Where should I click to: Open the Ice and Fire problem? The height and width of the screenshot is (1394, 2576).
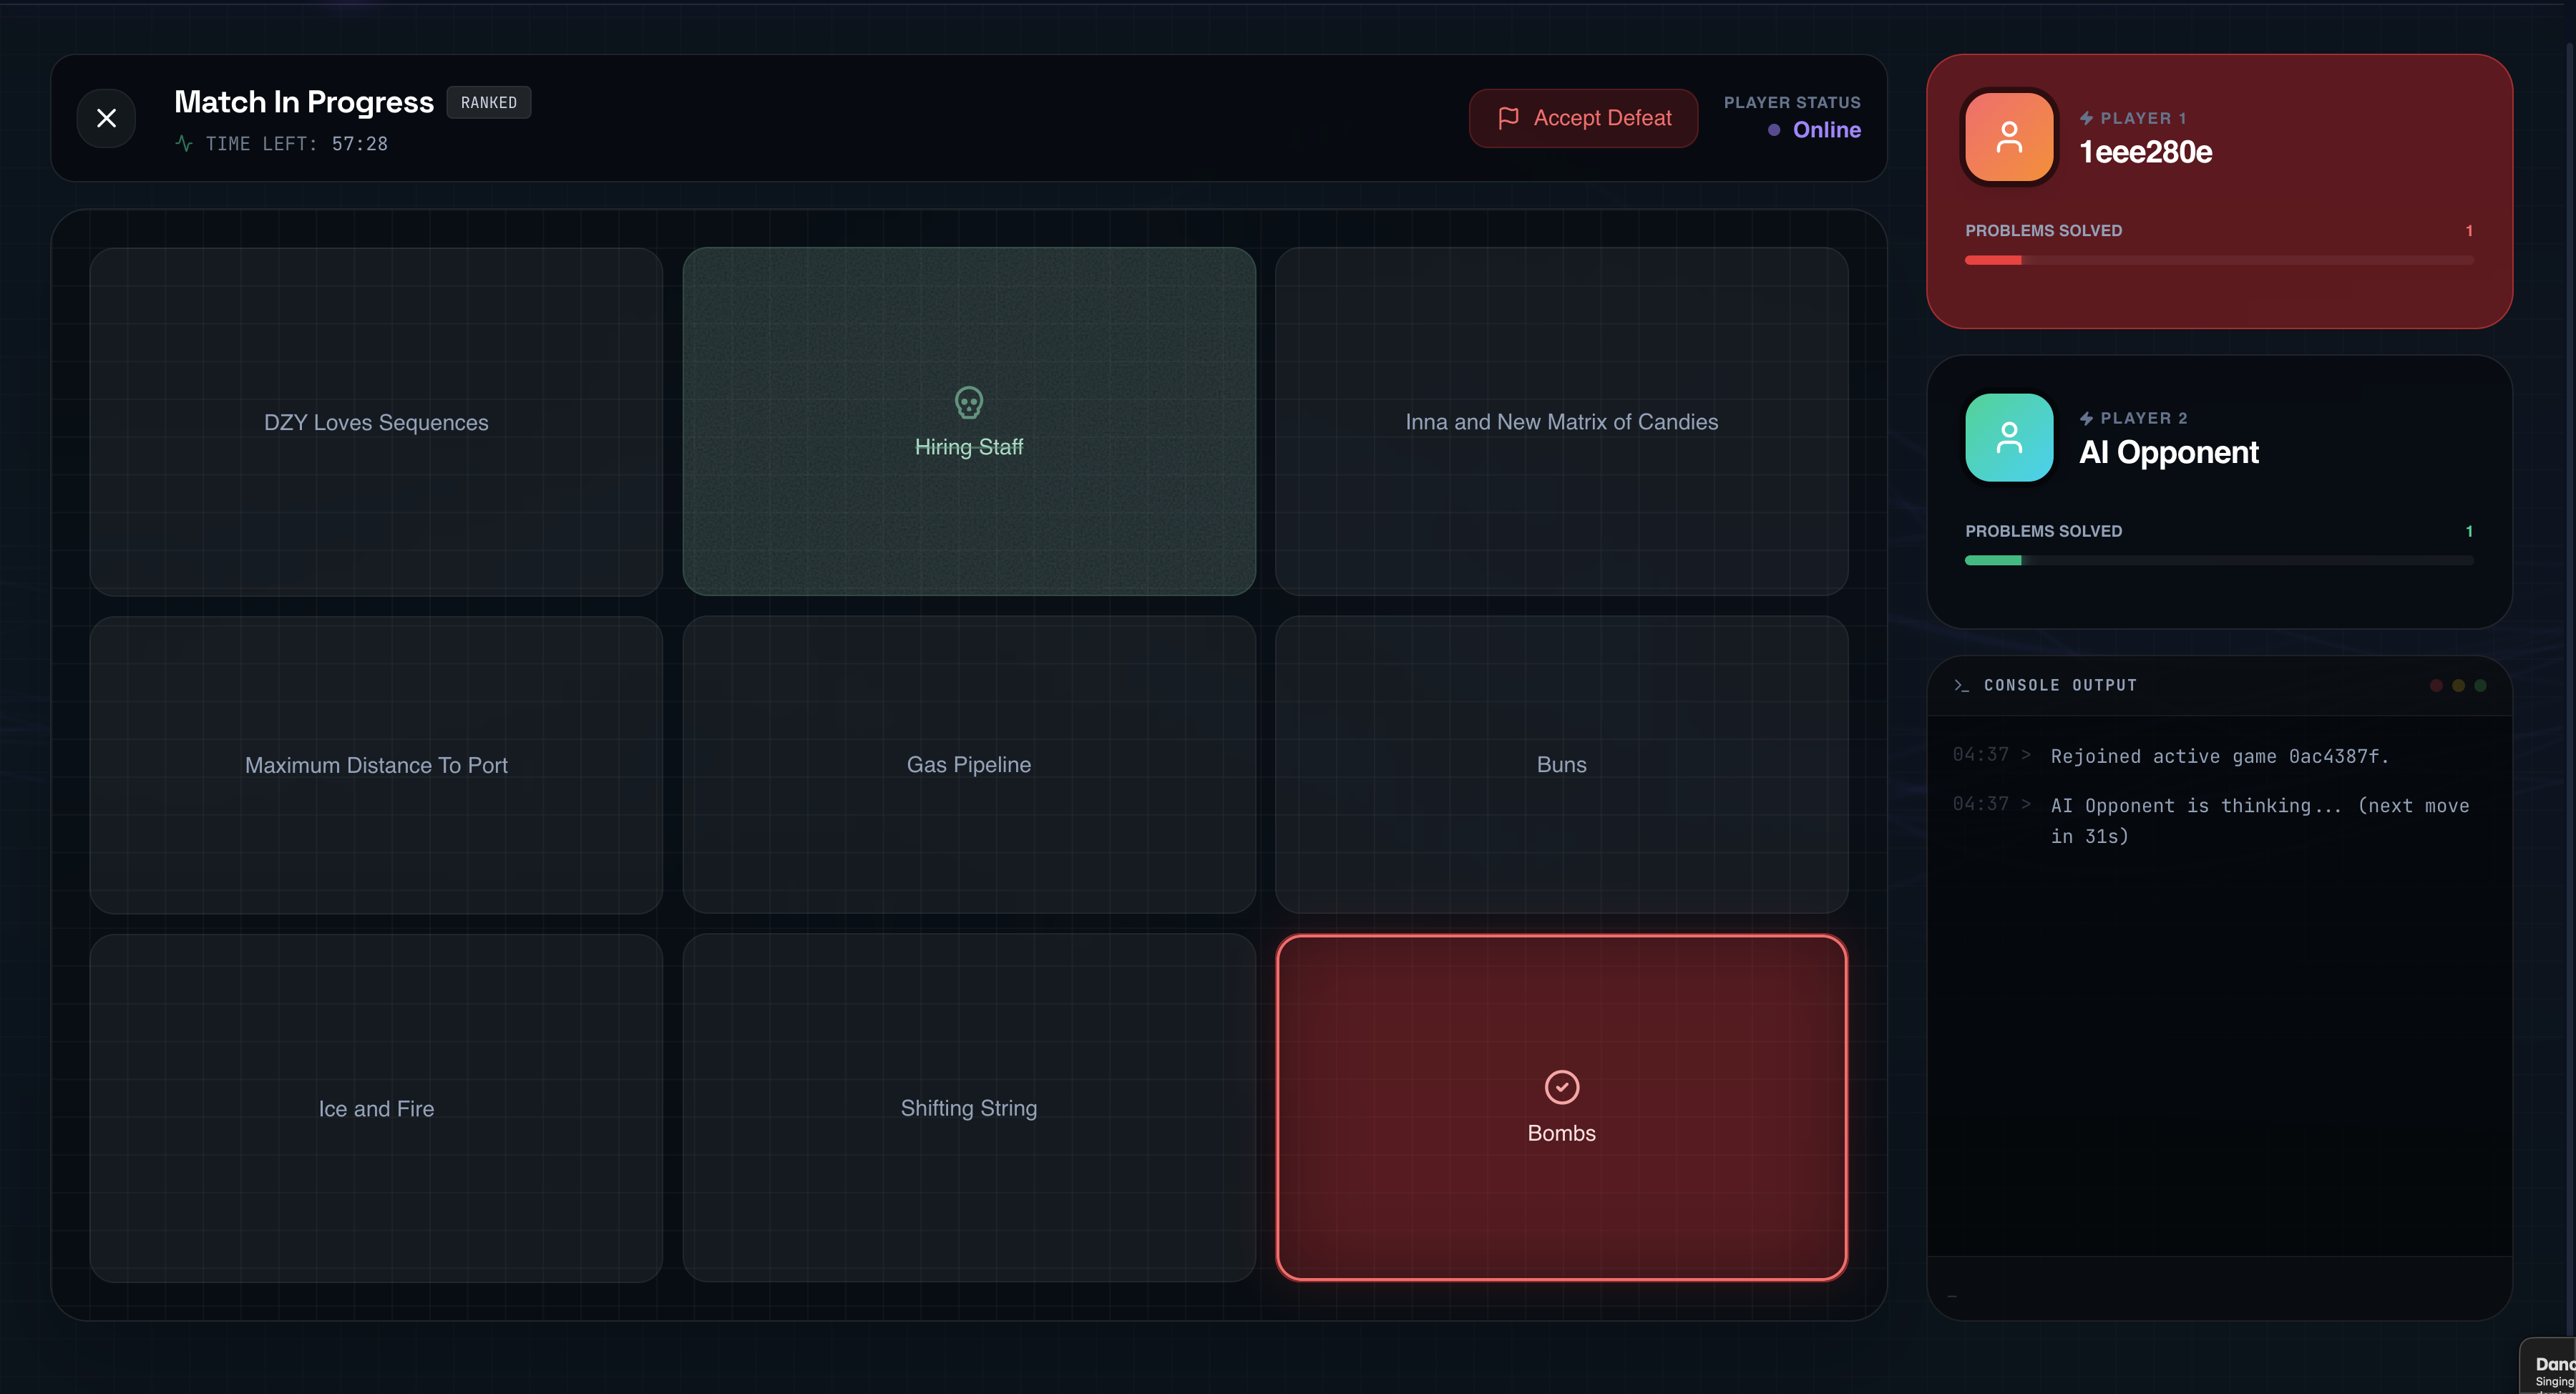(376, 1108)
